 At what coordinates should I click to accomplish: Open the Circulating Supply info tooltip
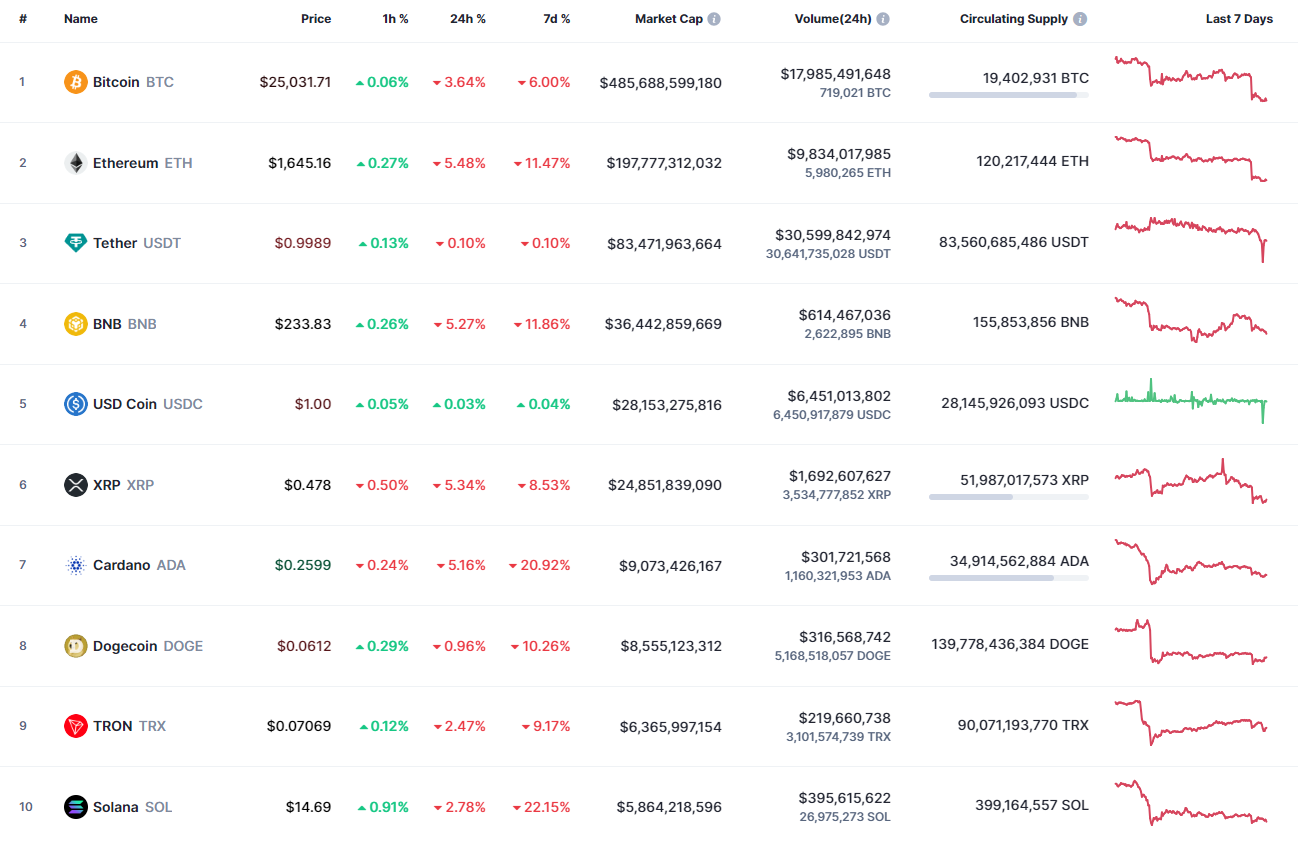click(1078, 18)
